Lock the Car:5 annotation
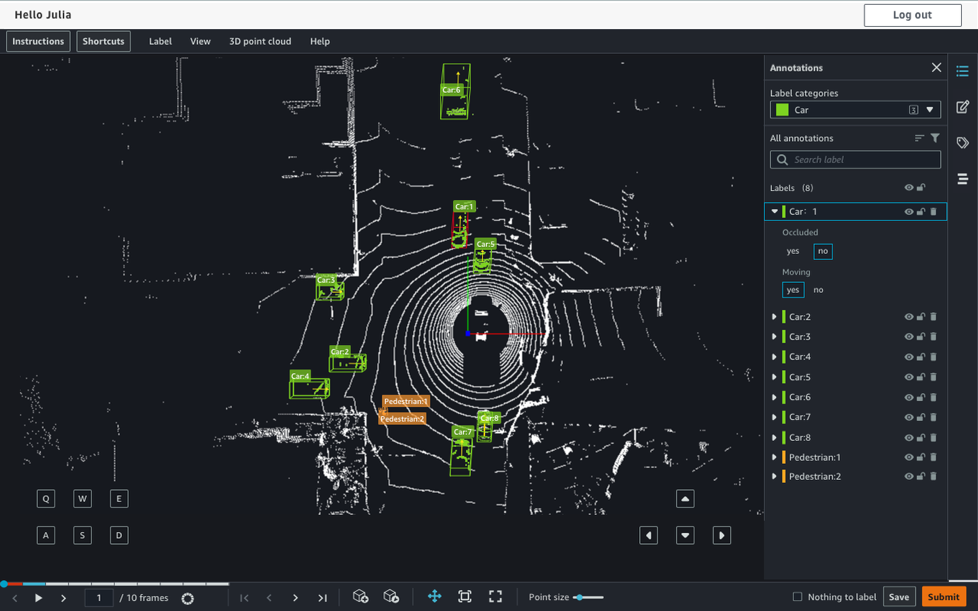Image resolution: width=978 pixels, height=611 pixels. (x=921, y=377)
